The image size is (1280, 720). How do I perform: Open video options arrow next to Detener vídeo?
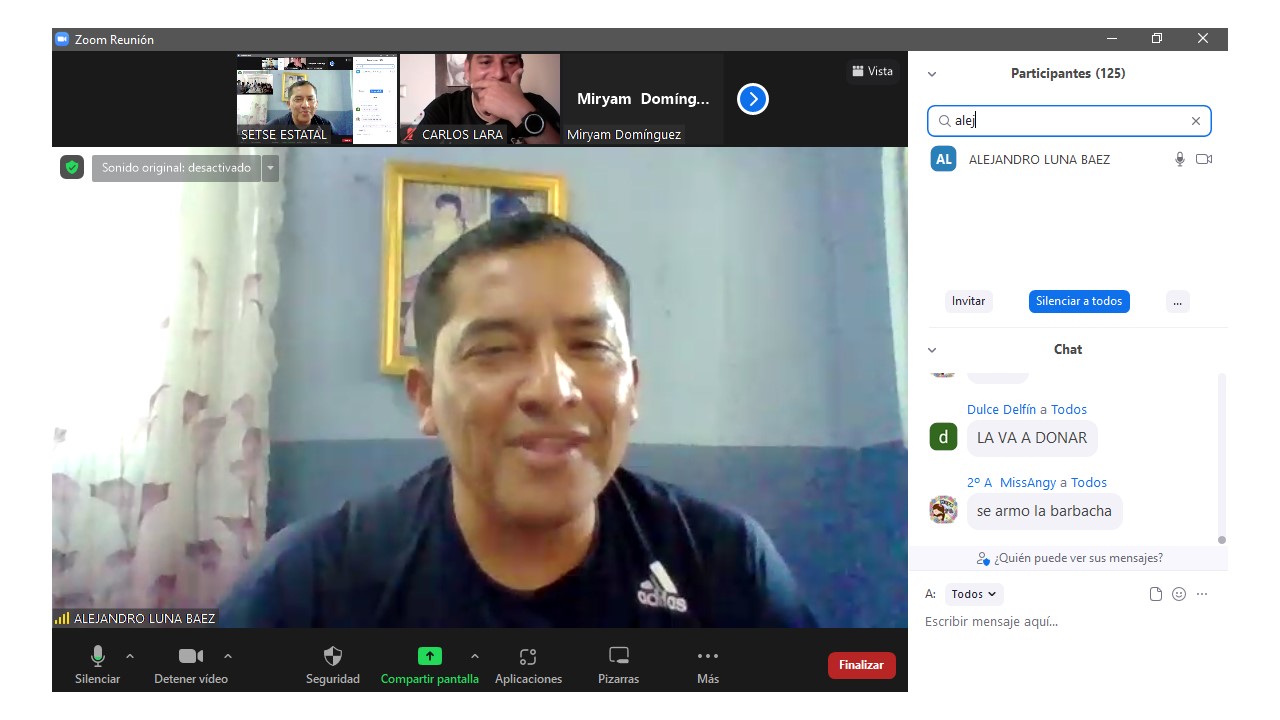(x=228, y=656)
